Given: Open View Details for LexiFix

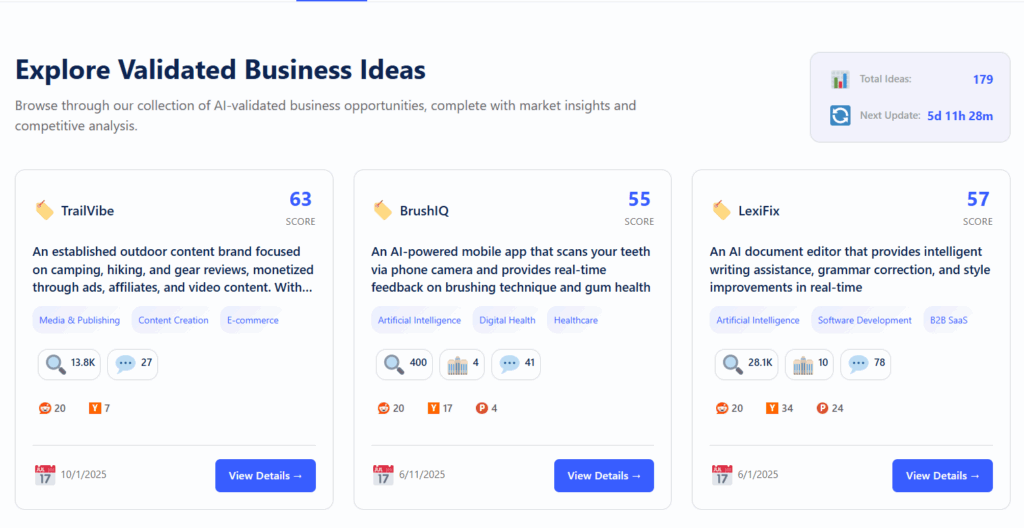Looking at the screenshot, I should click(x=942, y=476).
